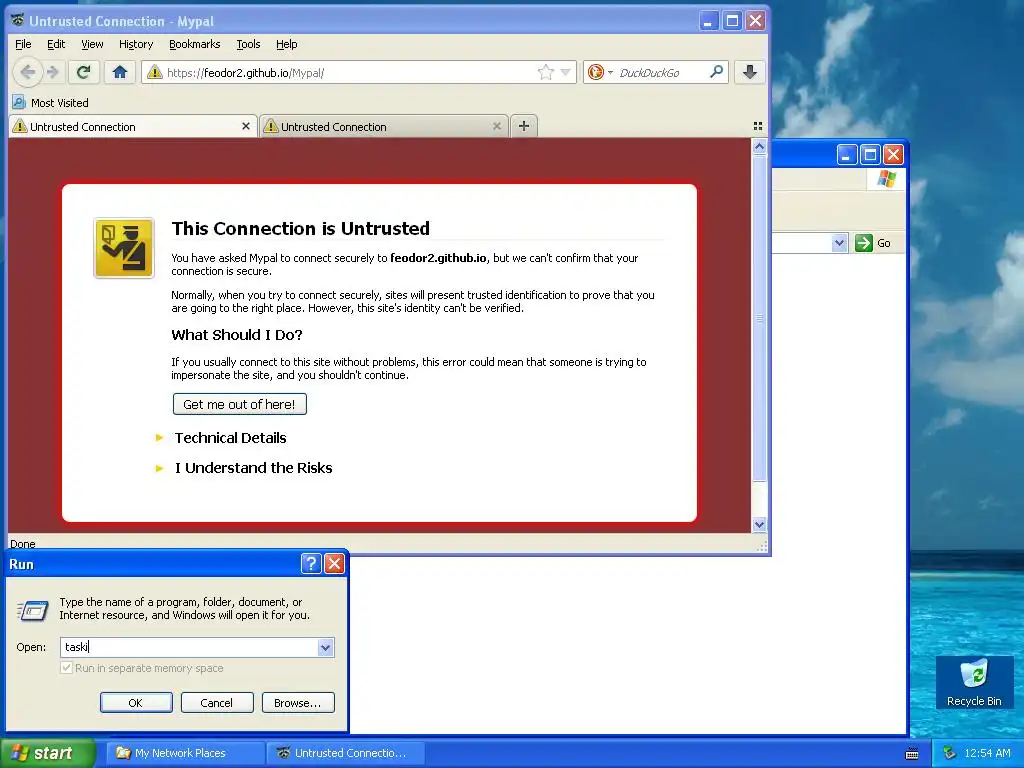Image resolution: width=1024 pixels, height=768 pixels.
Task: Reload the current page
Action: [83, 72]
